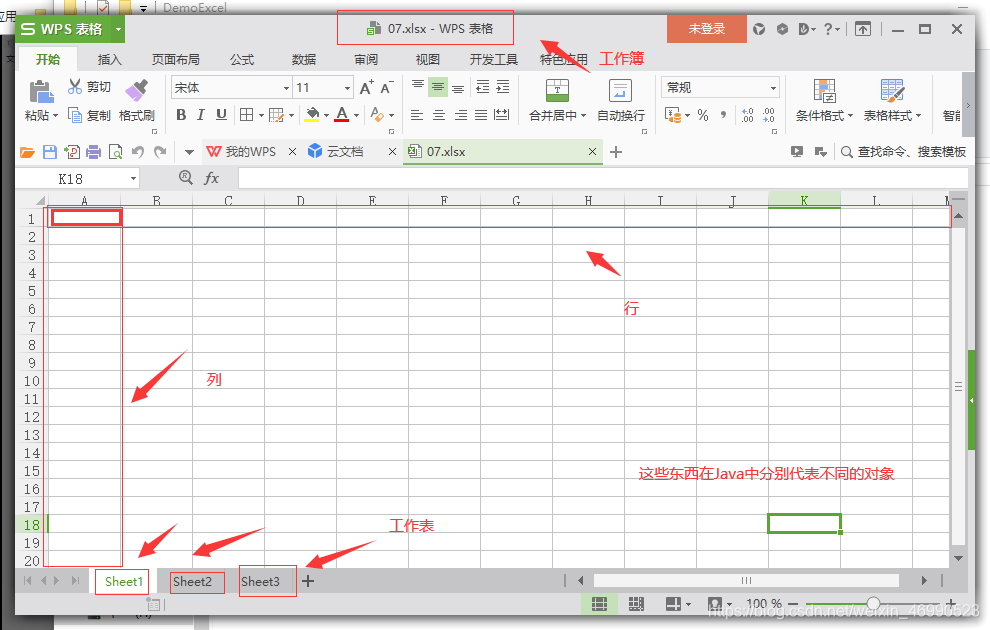Image resolution: width=990 pixels, height=630 pixels.
Task: Select the italic (I) formatting icon
Action: (x=200, y=115)
